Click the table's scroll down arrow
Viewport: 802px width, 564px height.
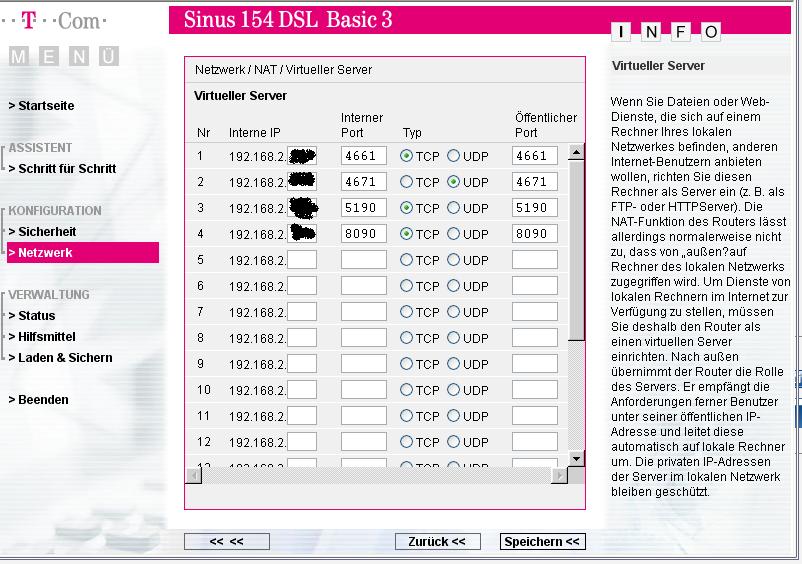576,458
